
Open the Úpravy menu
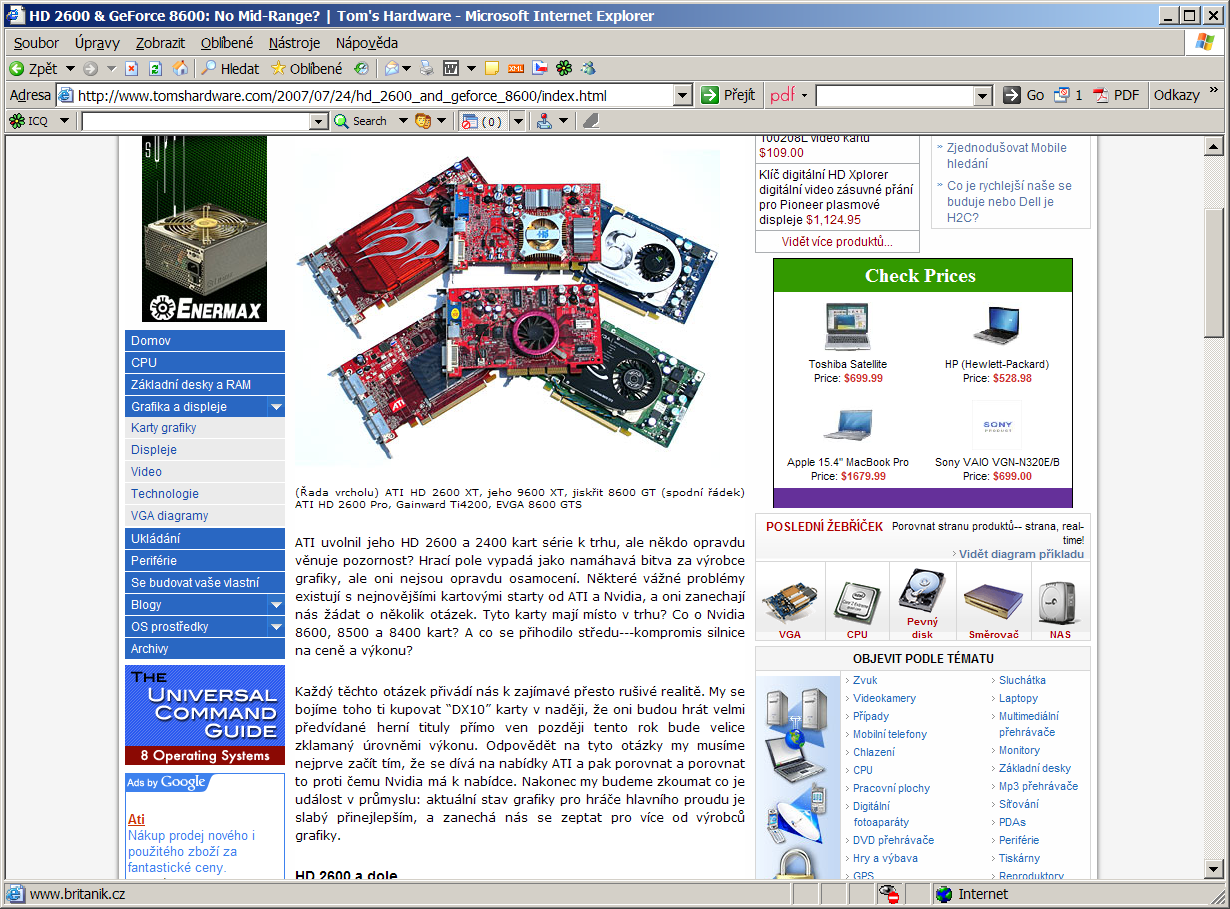point(97,43)
